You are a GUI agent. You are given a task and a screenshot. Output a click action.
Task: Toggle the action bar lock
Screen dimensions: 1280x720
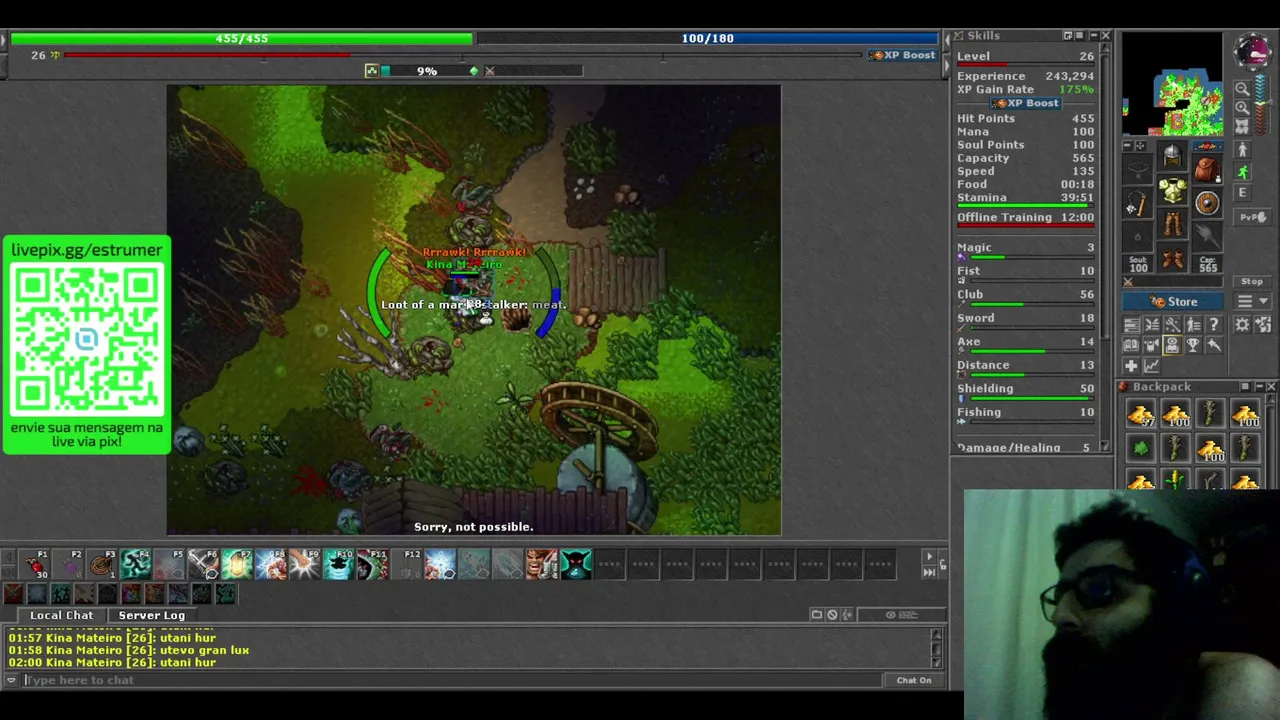click(x=942, y=565)
